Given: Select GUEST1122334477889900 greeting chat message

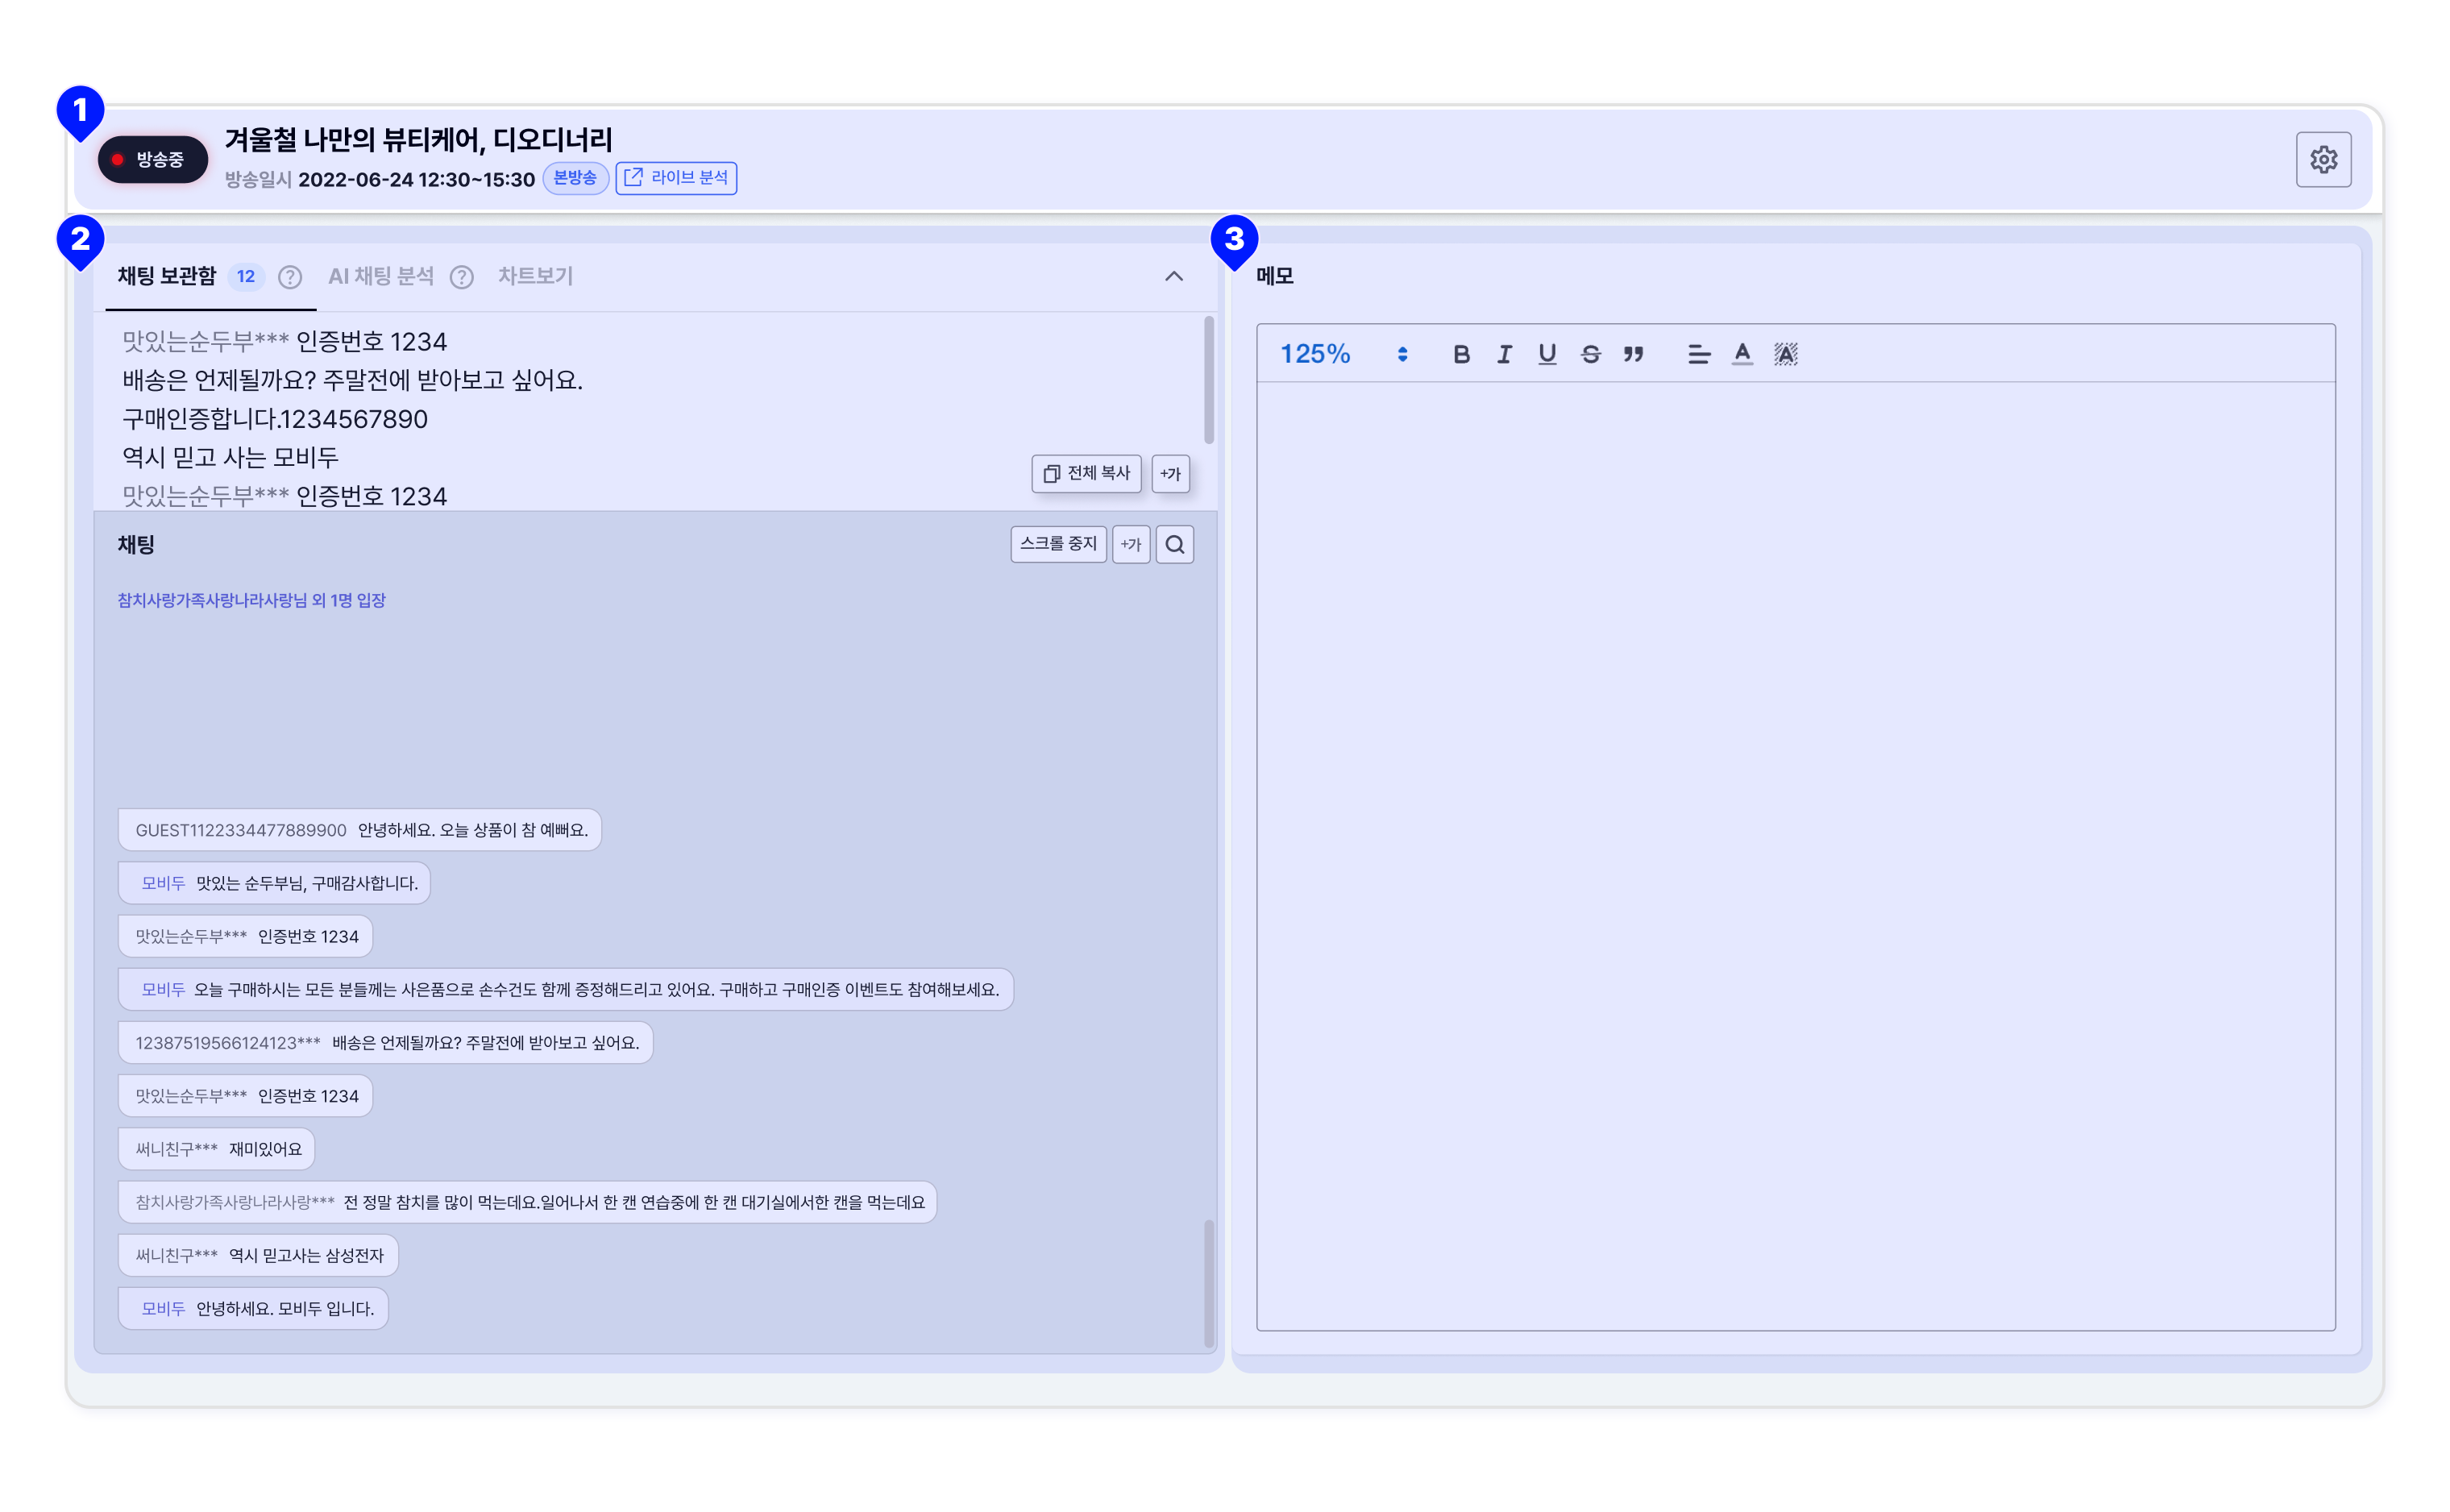Looking at the screenshot, I should click(x=360, y=830).
